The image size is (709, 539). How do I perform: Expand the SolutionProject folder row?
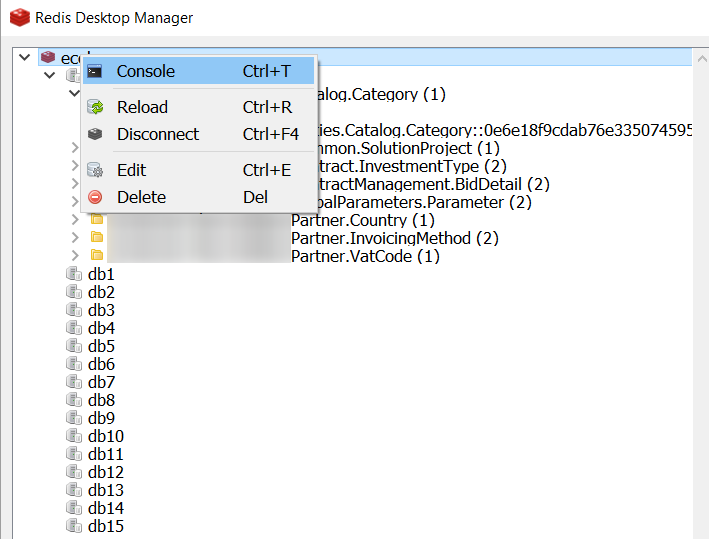[75, 147]
